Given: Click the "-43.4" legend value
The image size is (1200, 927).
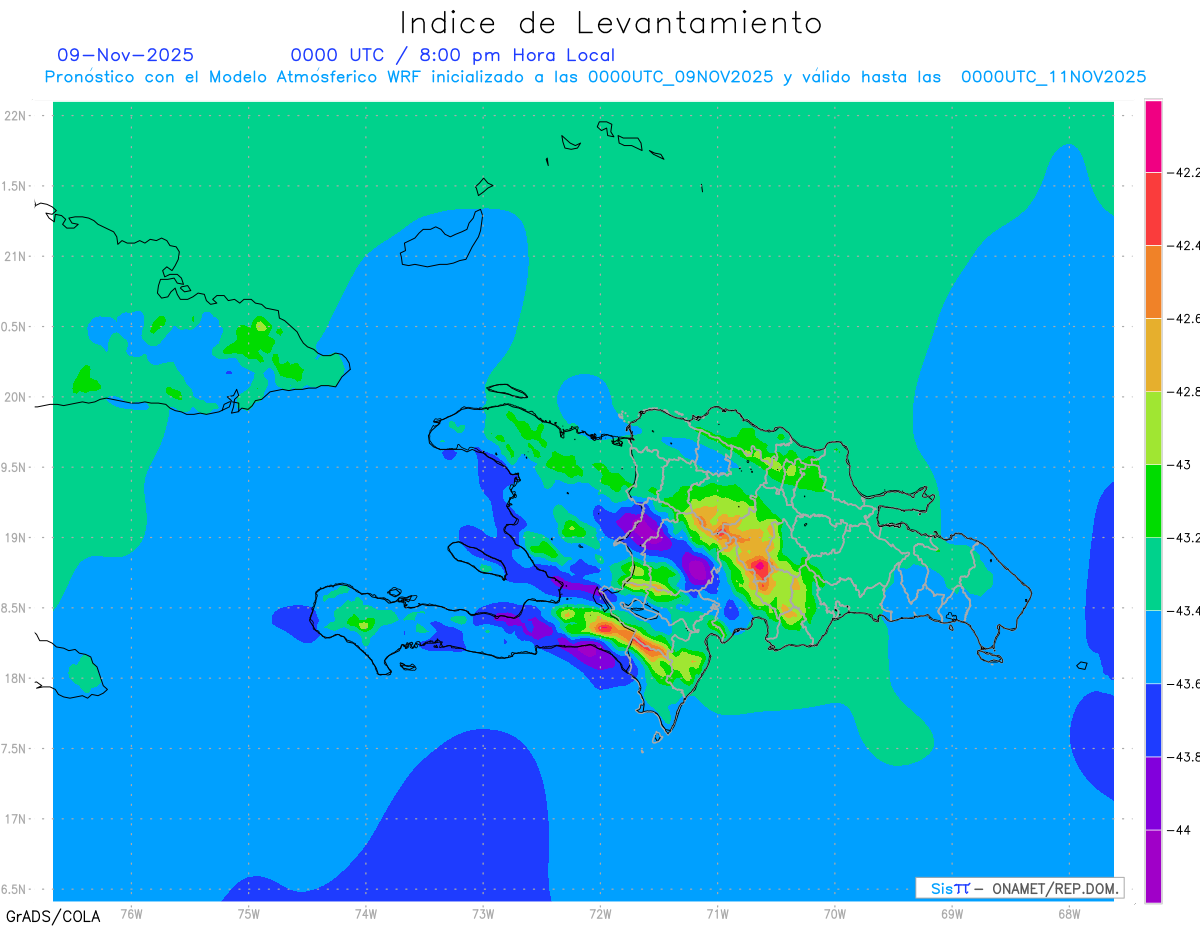Looking at the screenshot, I should tap(1184, 611).
